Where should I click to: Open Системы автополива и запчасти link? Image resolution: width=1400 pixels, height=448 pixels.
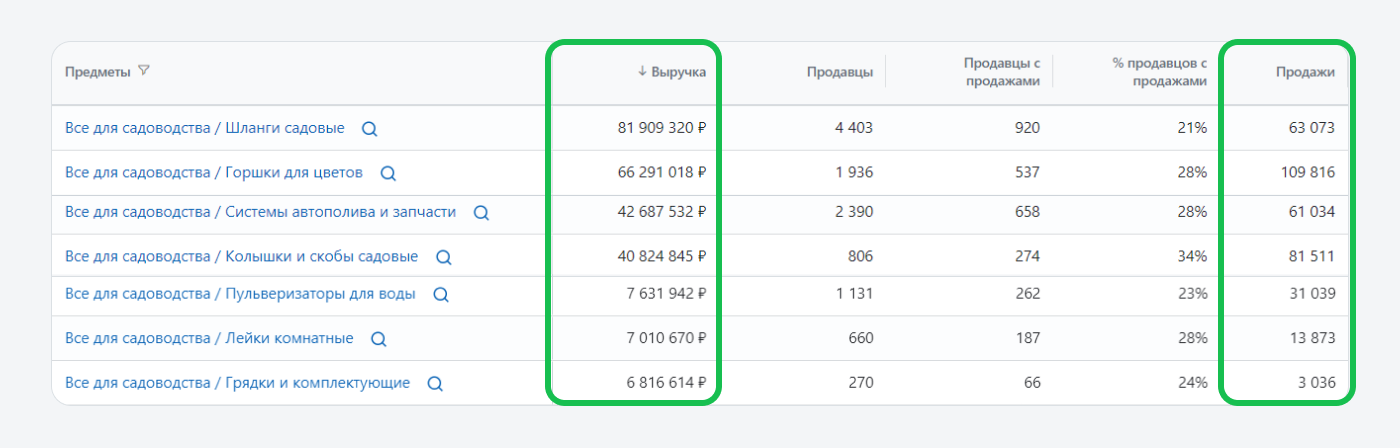260,212
